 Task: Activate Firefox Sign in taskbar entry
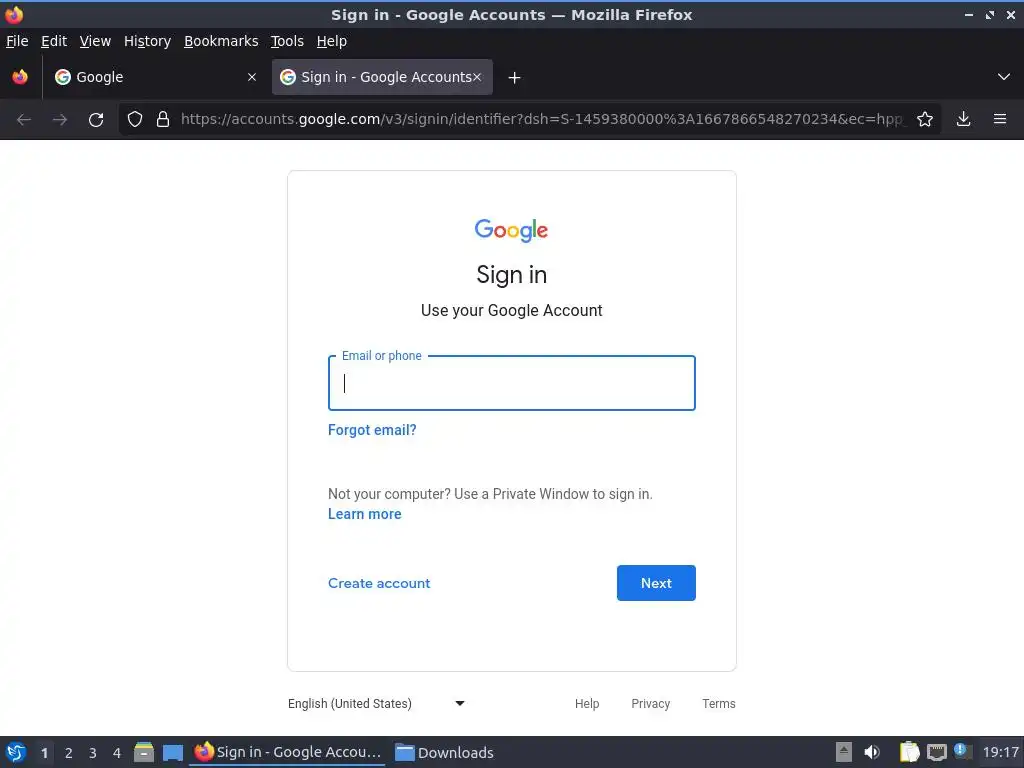pos(287,752)
